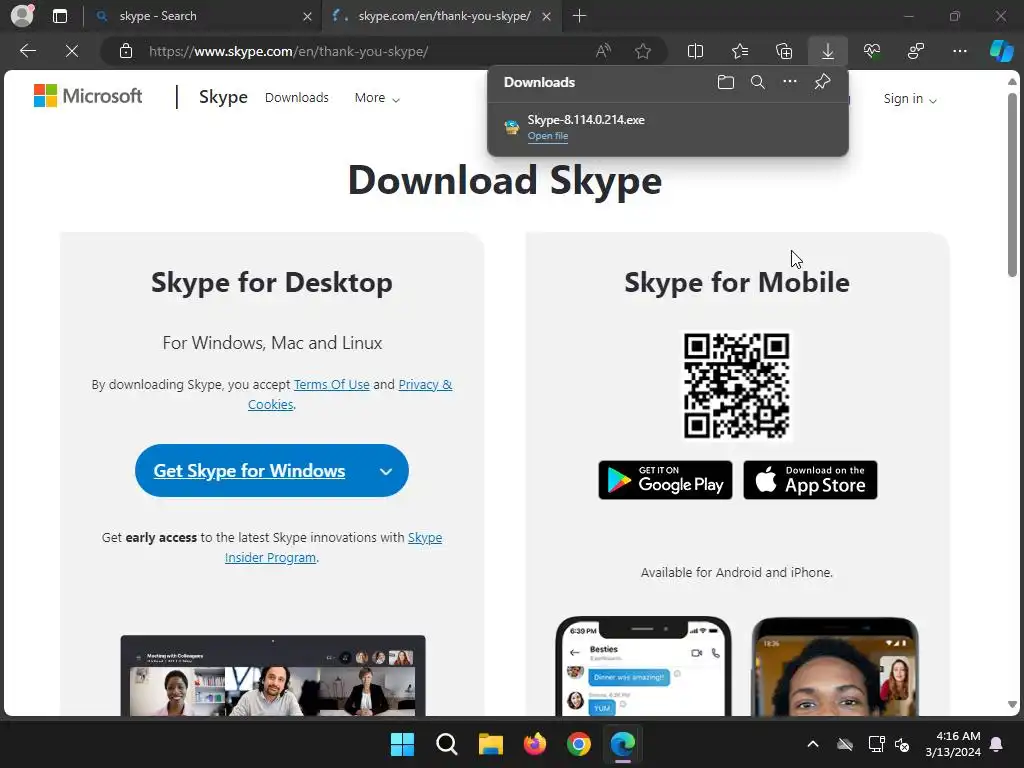Viewport: 1024px width, 768px height.
Task: Open the notifications bell
Action: [x=997, y=744]
